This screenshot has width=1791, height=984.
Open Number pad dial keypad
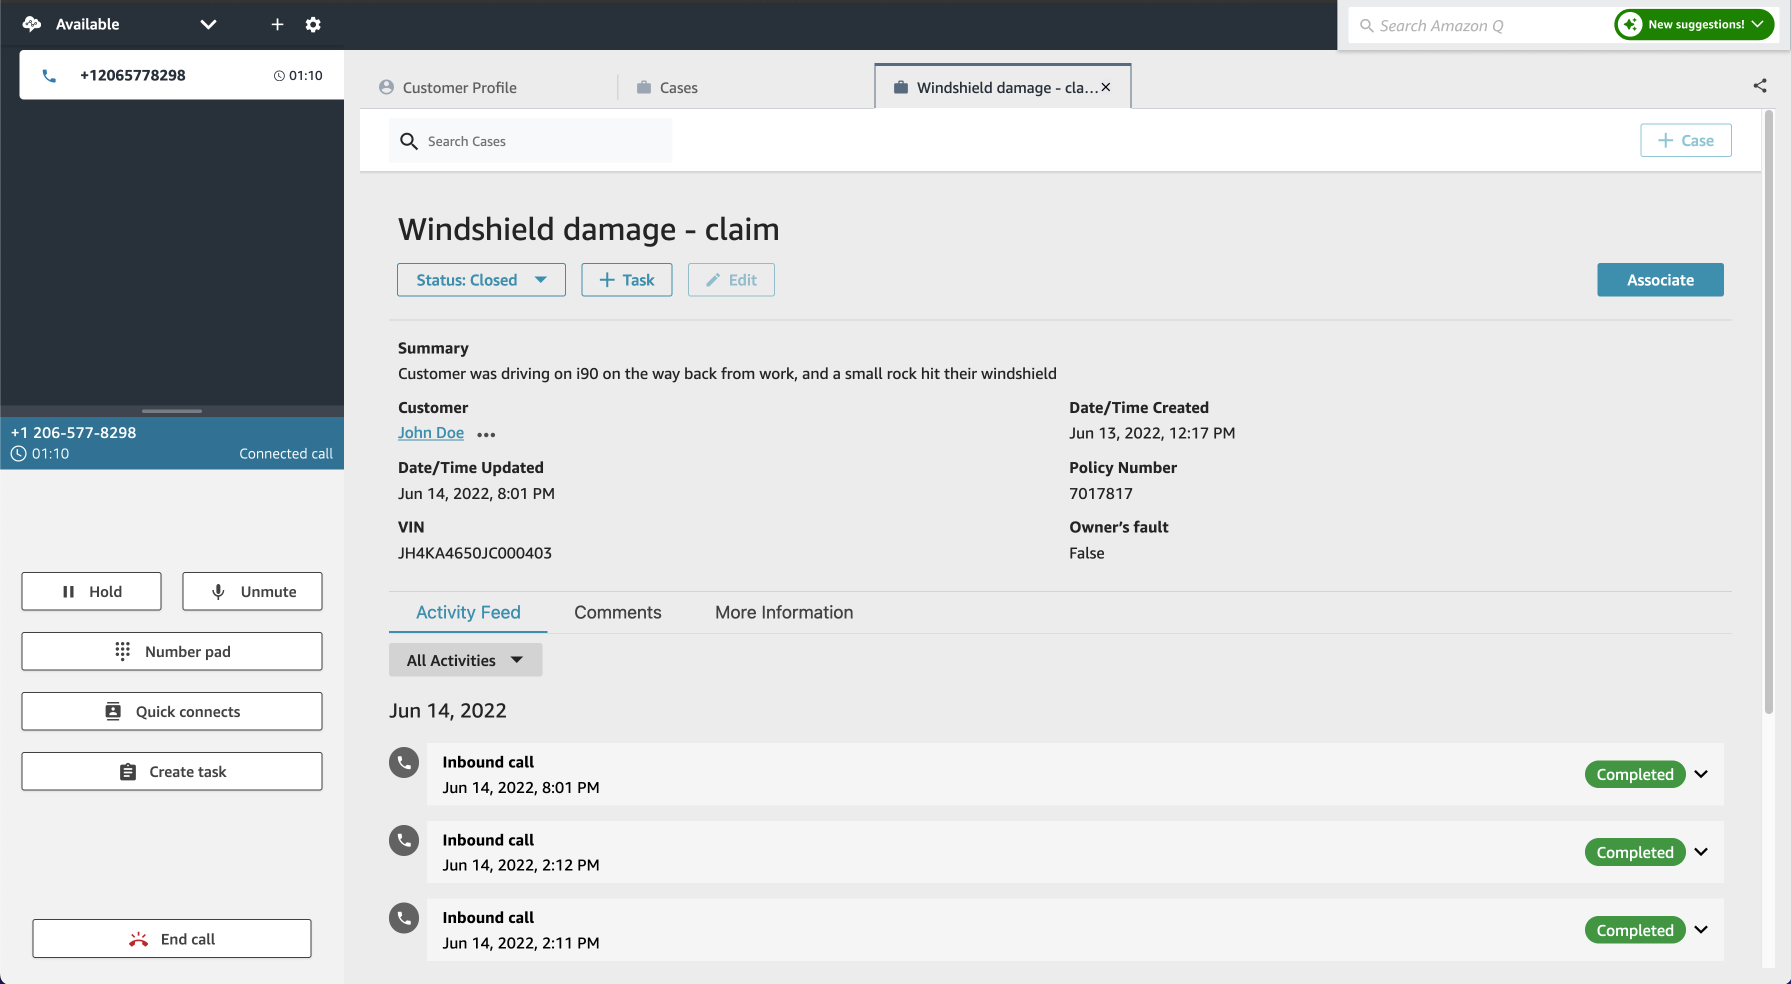tap(172, 652)
